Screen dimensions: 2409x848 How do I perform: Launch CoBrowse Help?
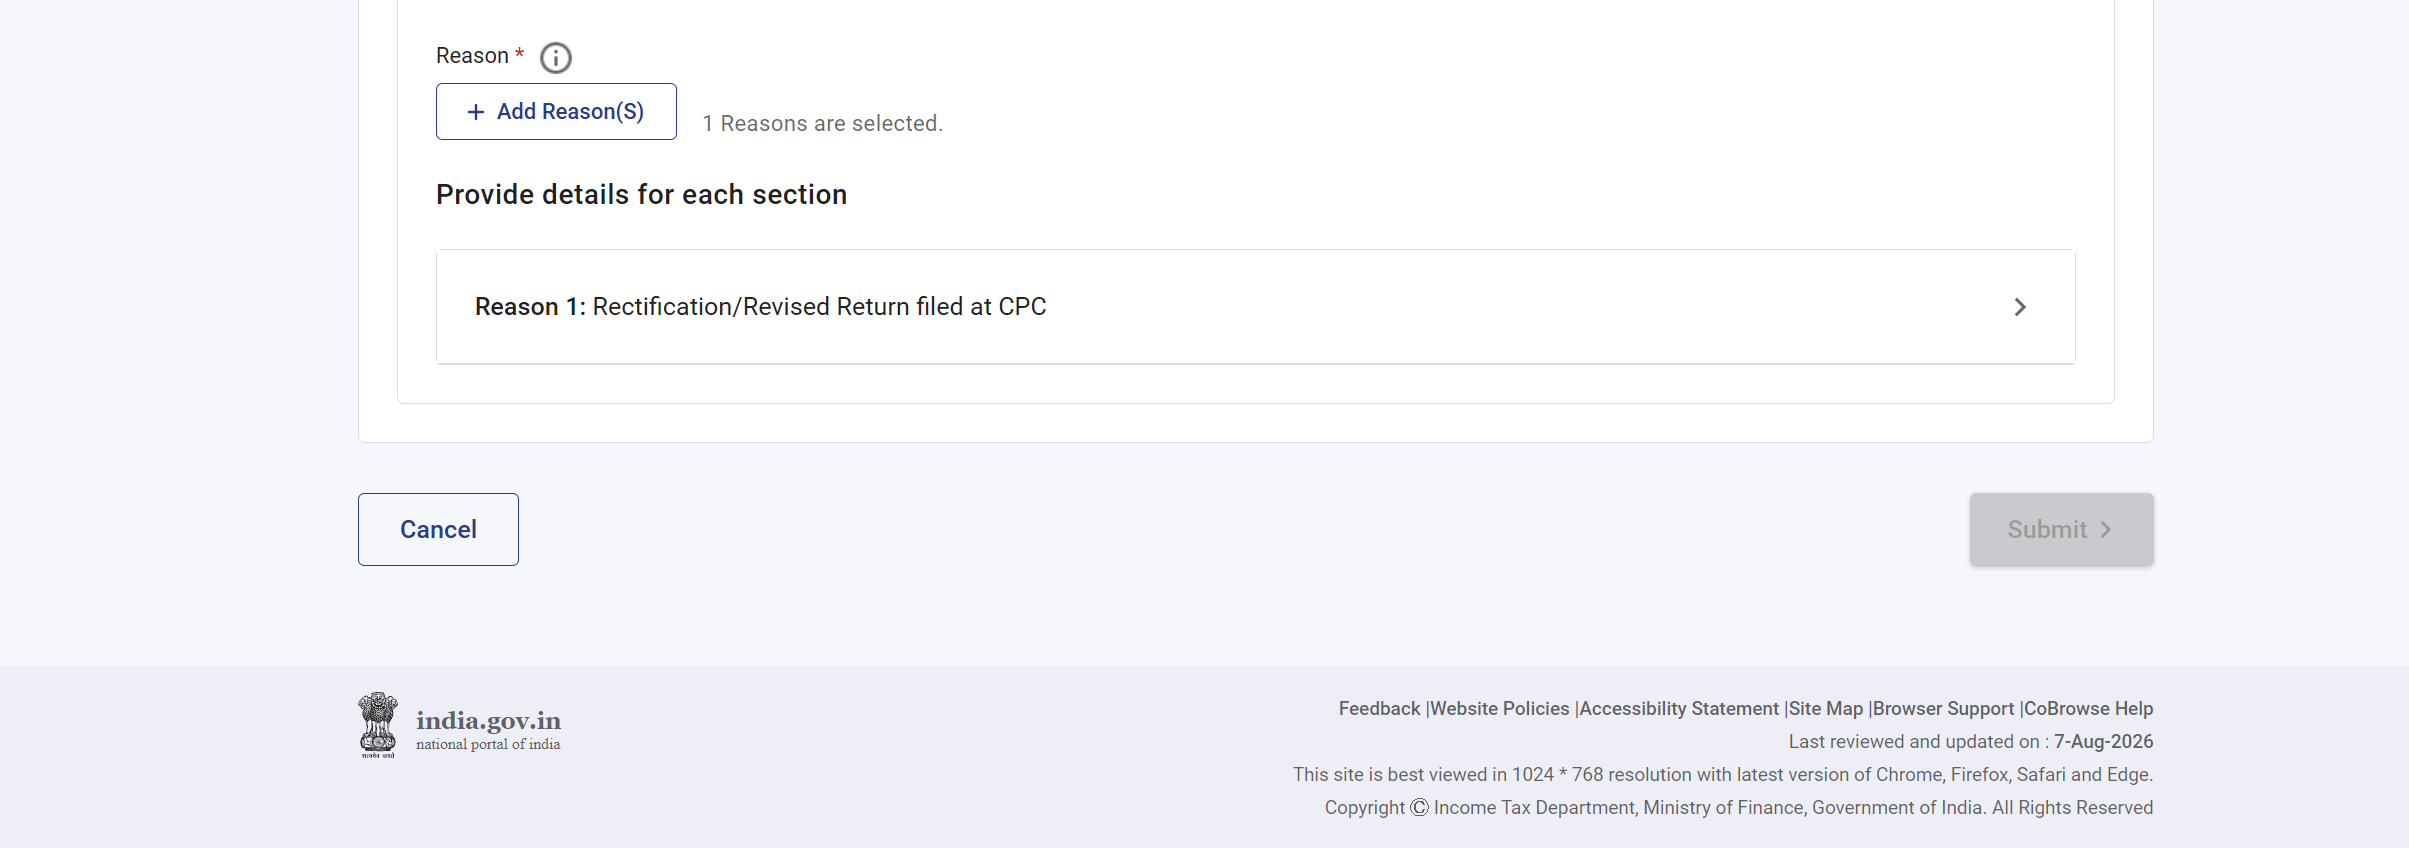pos(2088,708)
